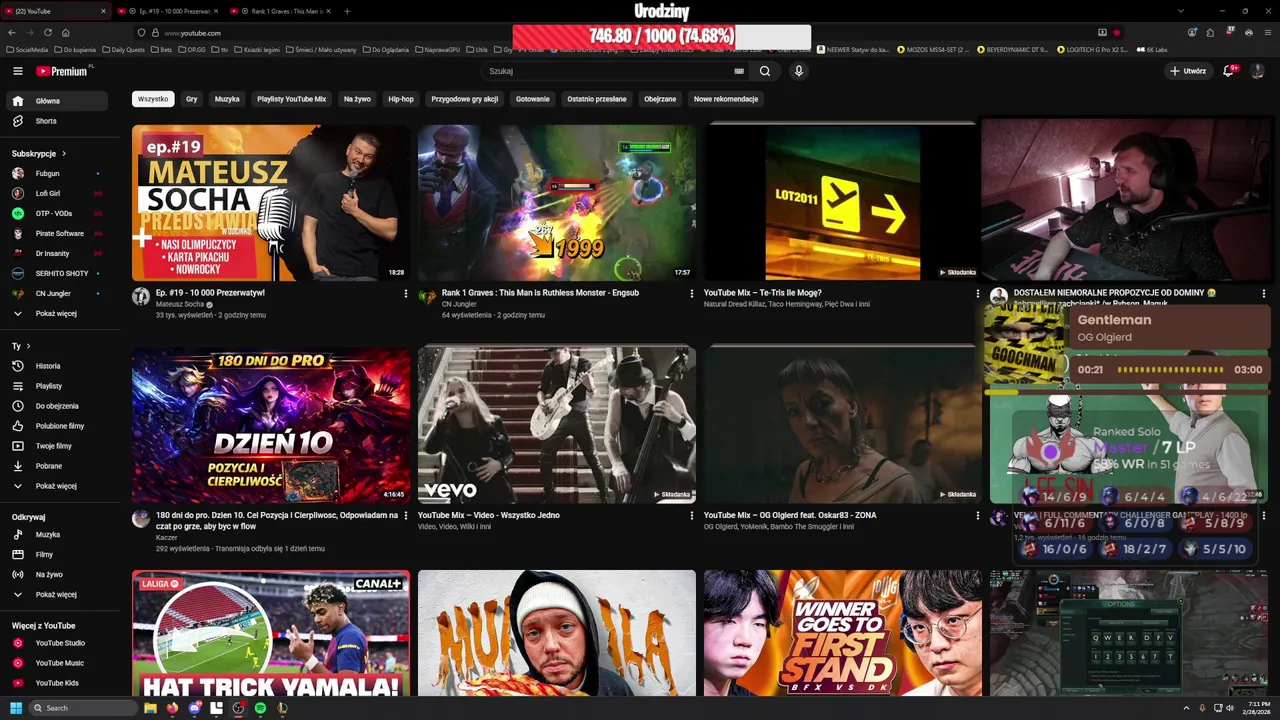Open Polubione filmy liked videos
Screen dimensions: 1280x720
(58, 426)
